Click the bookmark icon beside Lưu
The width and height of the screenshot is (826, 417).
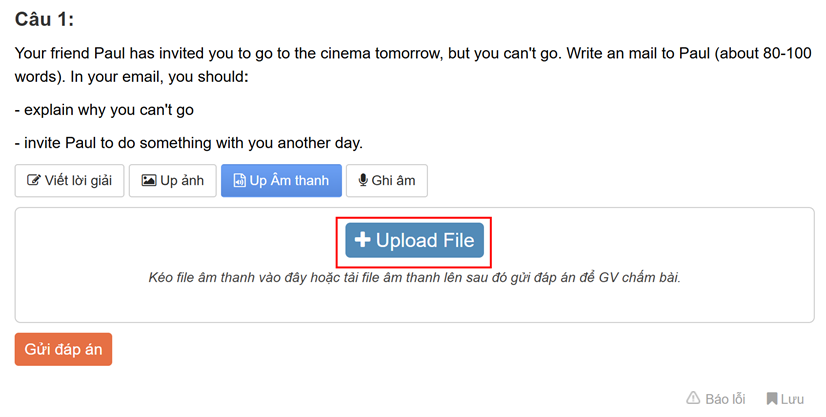pos(772,399)
